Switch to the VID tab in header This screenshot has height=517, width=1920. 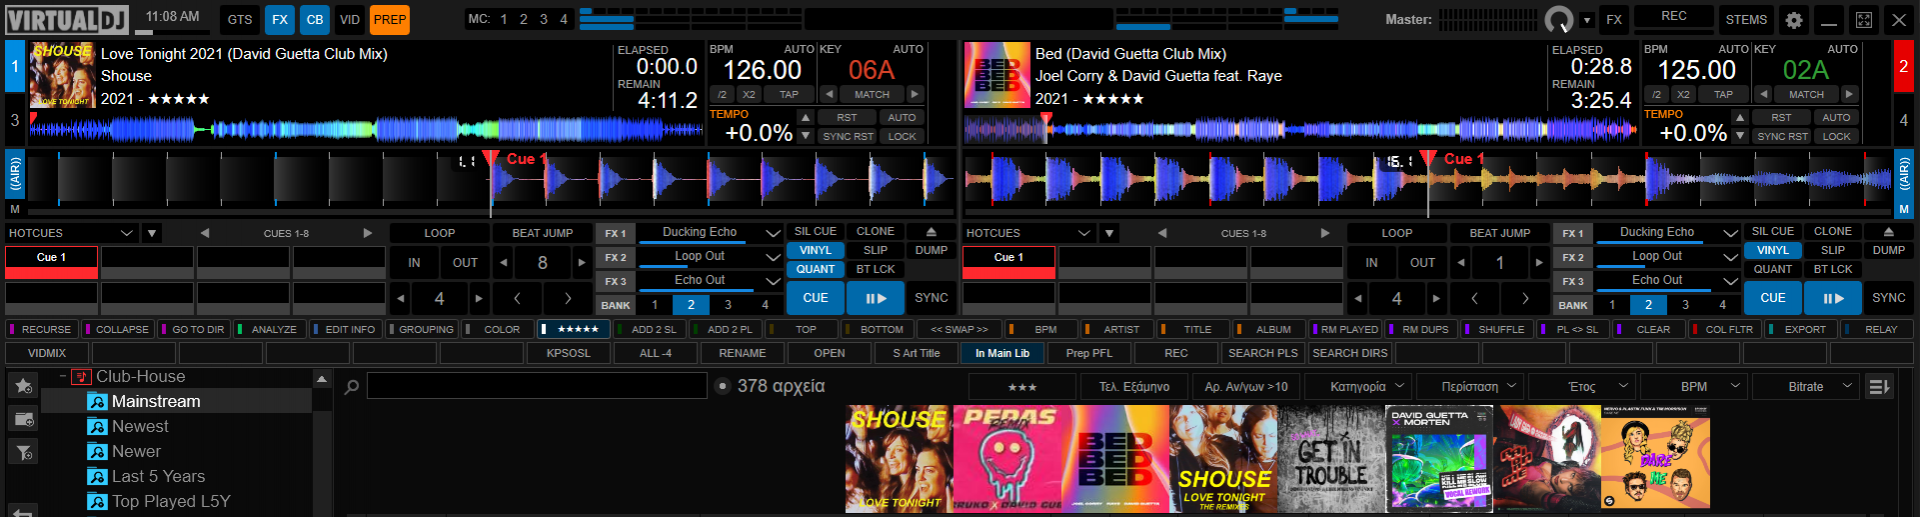pyautogui.click(x=350, y=19)
